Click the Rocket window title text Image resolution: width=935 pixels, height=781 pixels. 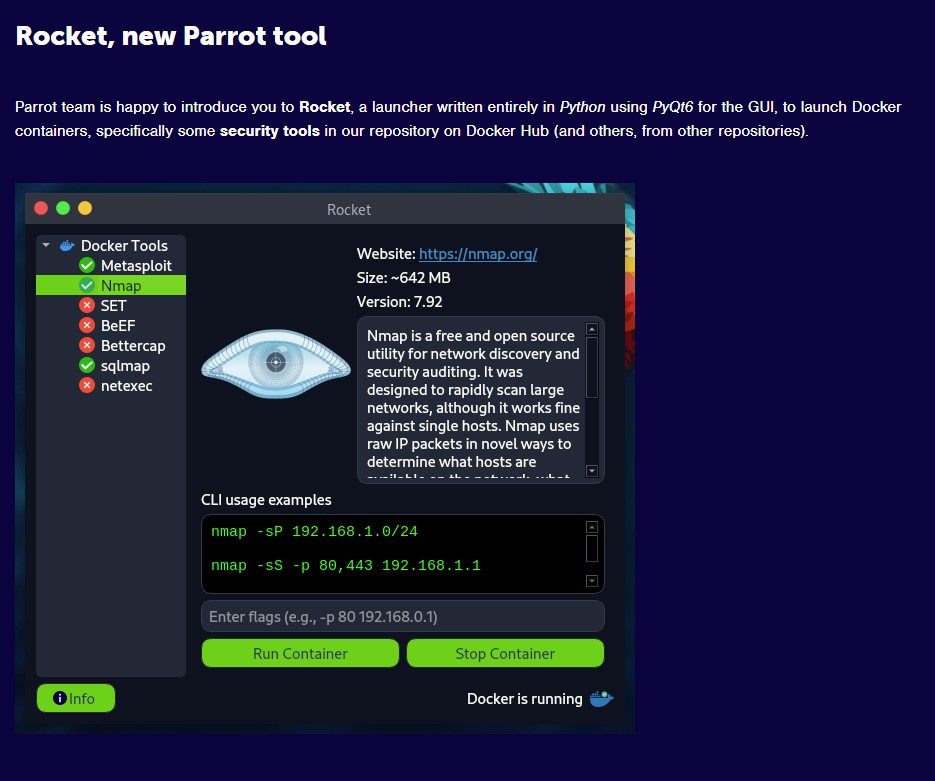coord(349,210)
